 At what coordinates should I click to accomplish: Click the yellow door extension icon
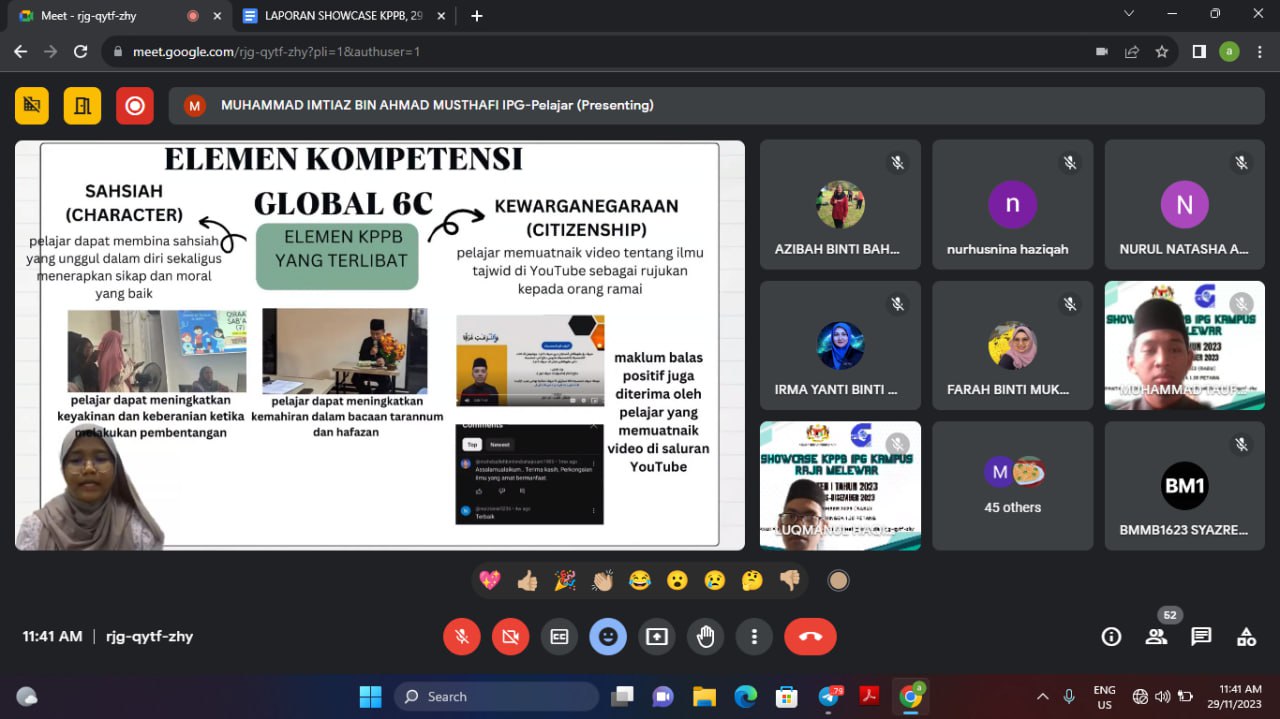(x=82, y=106)
